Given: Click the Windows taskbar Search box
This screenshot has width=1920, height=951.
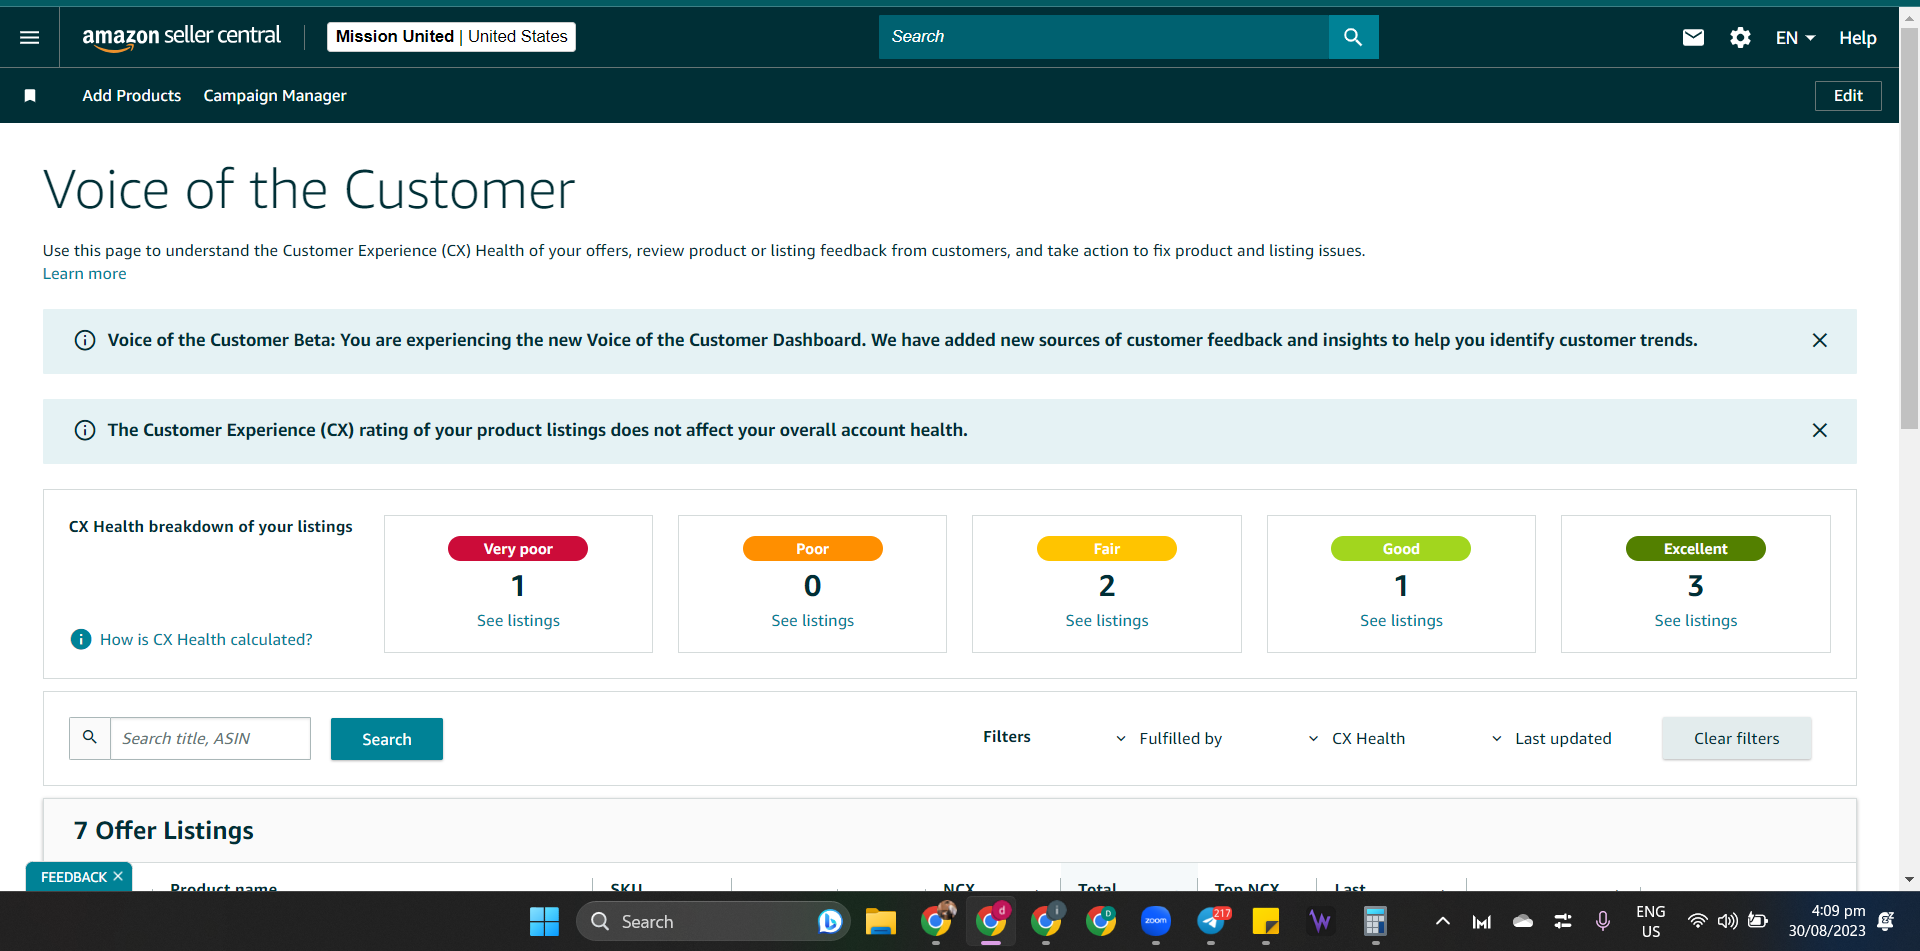Looking at the screenshot, I should pyautogui.click(x=713, y=921).
